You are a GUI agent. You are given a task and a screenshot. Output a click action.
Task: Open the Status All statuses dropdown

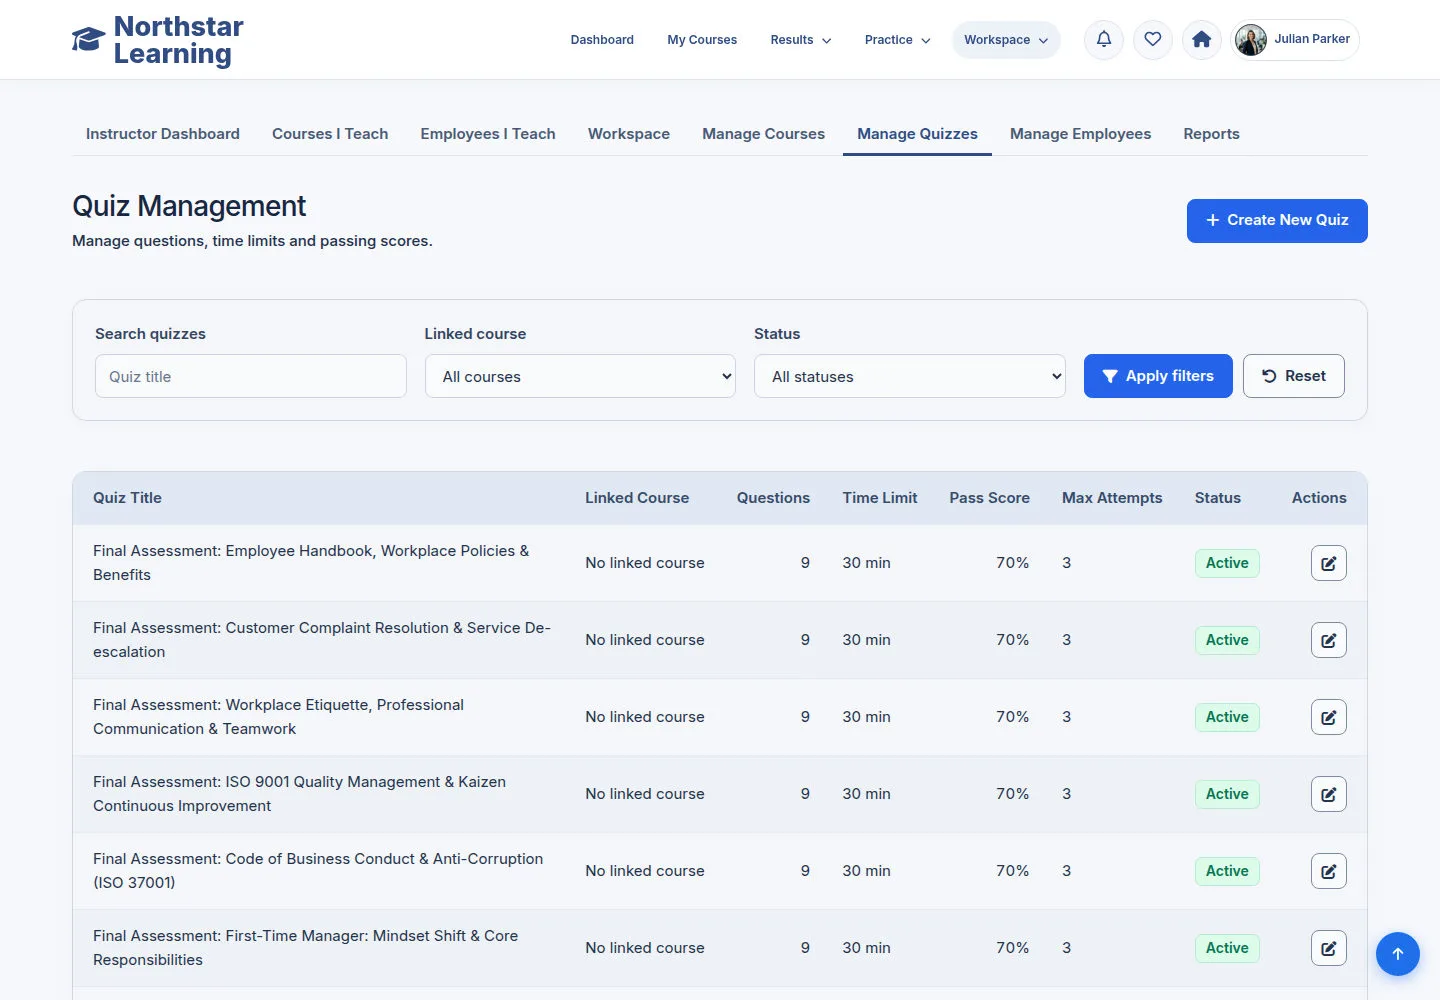point(910,376)
